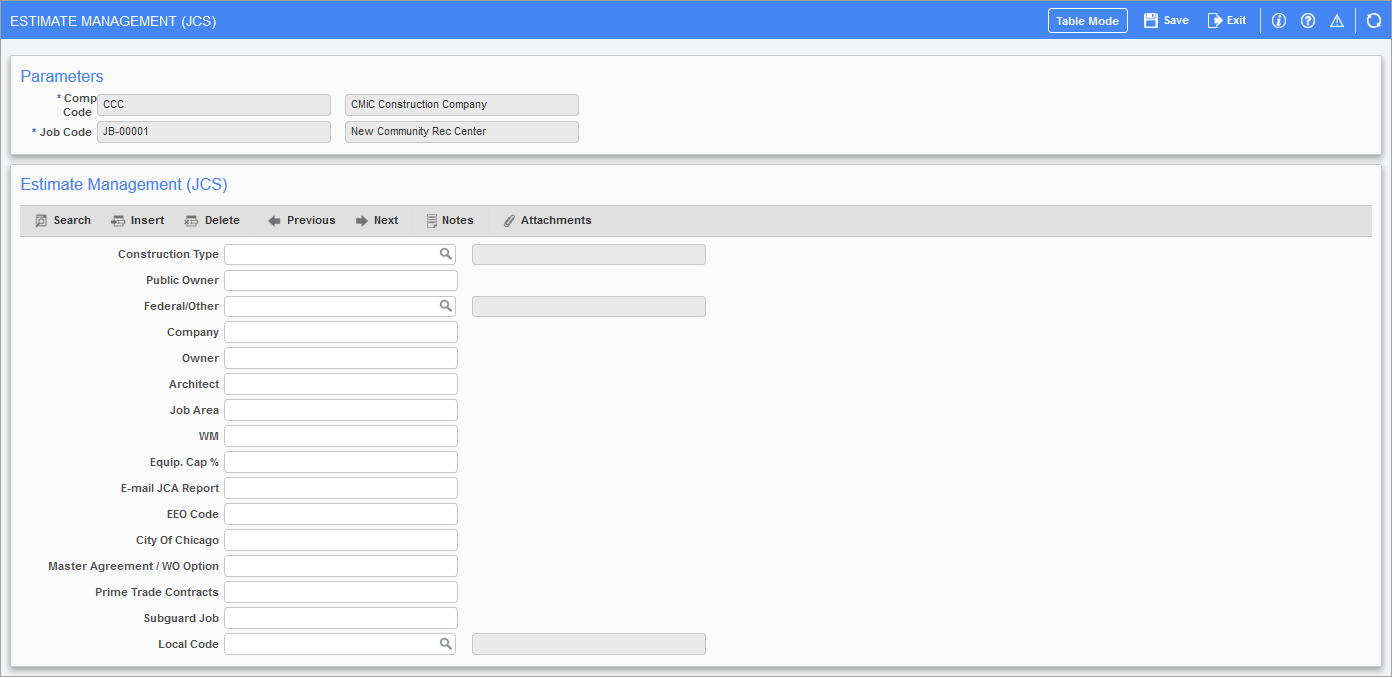
Task: Open the Notes panel
Action: coord(449,220)
